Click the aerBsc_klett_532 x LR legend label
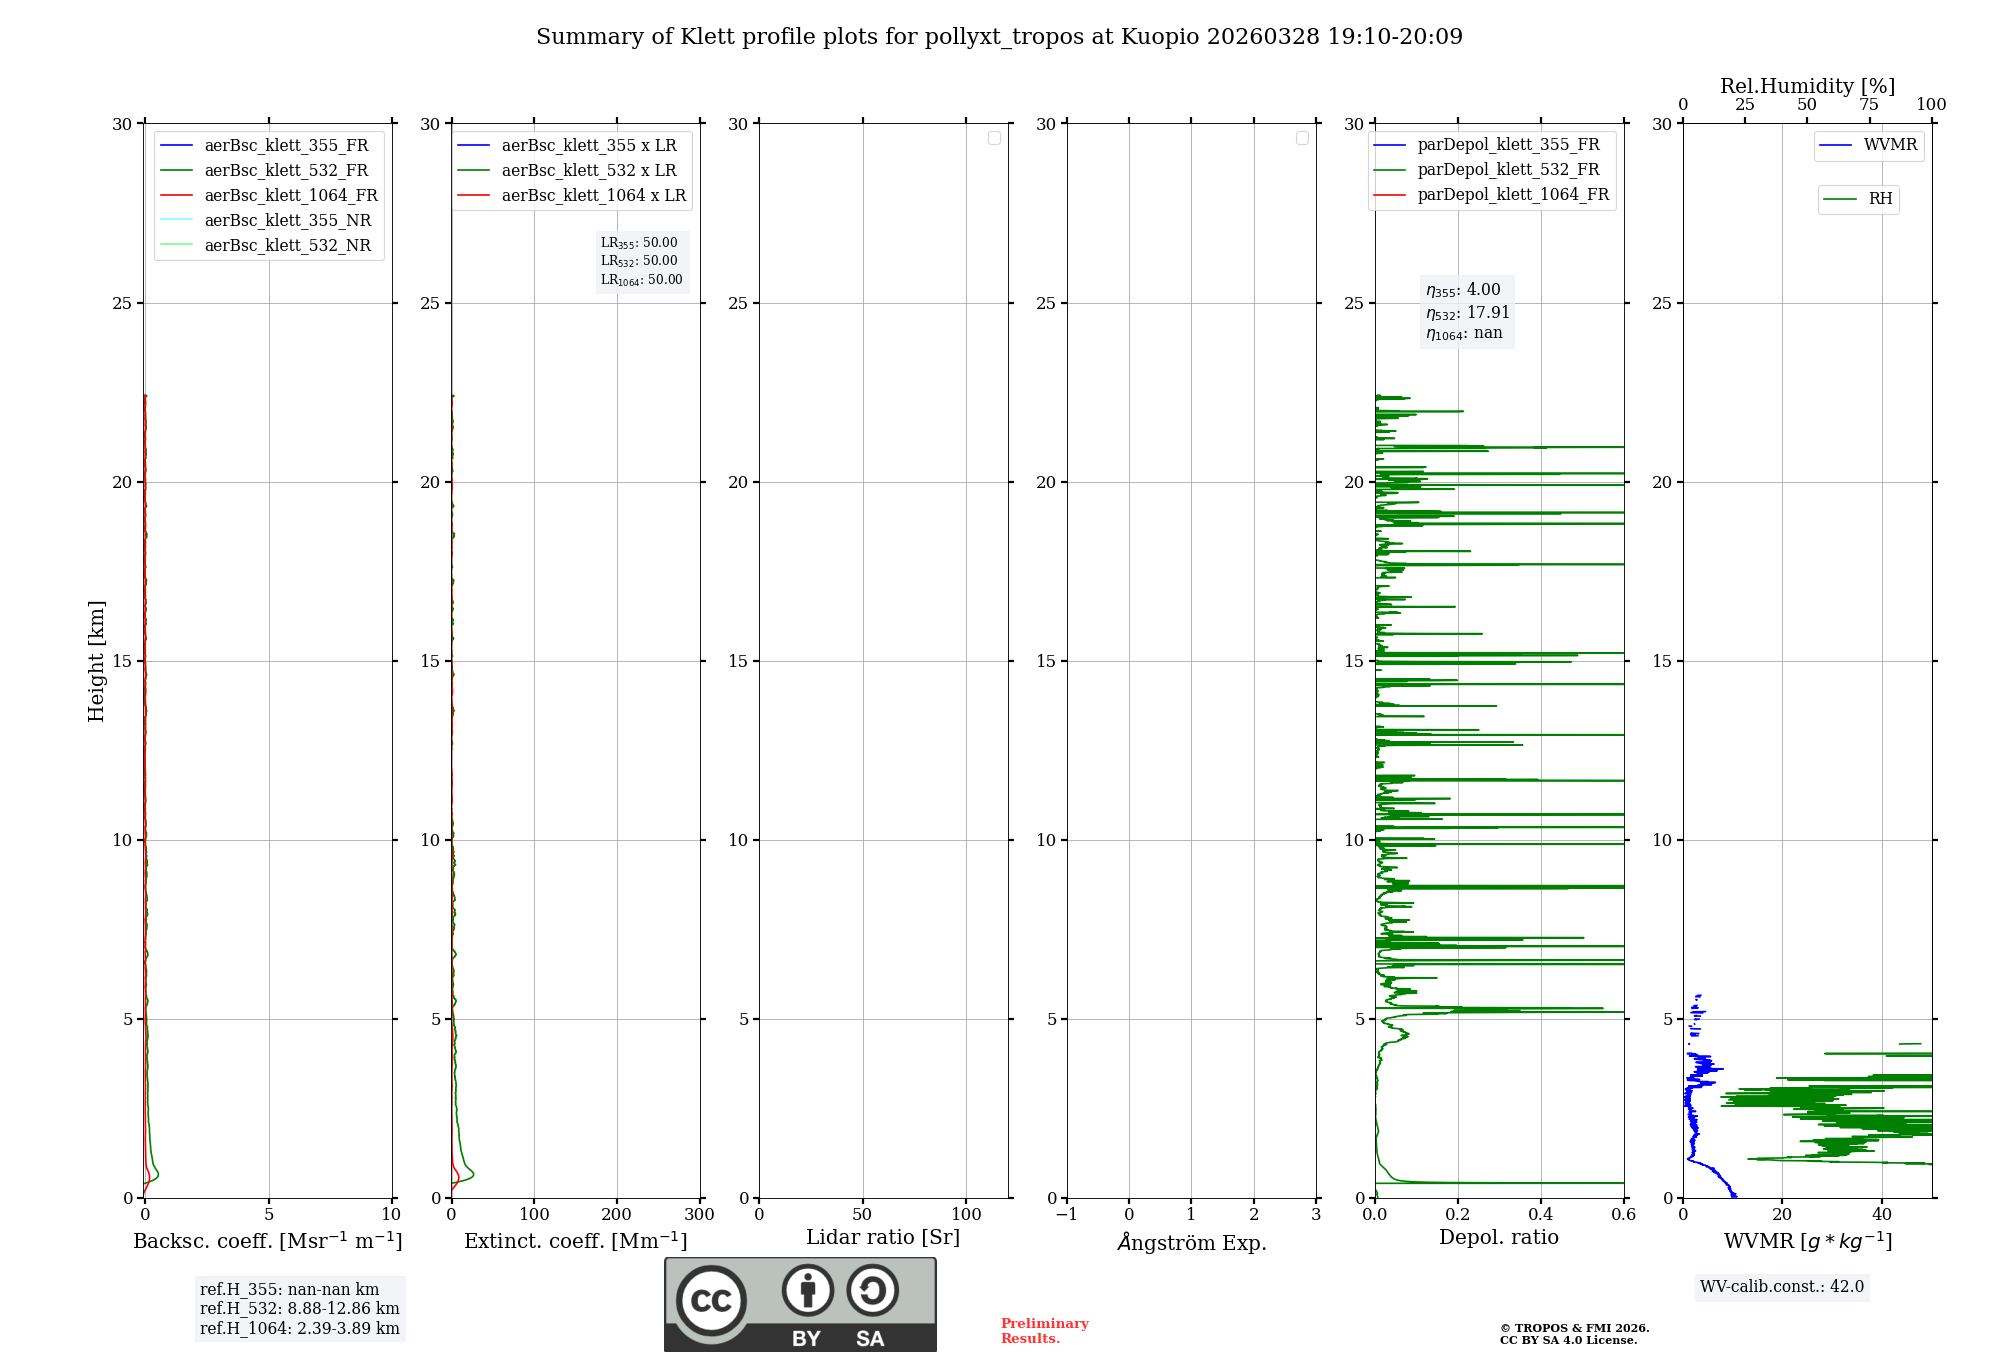 (589, 171)
